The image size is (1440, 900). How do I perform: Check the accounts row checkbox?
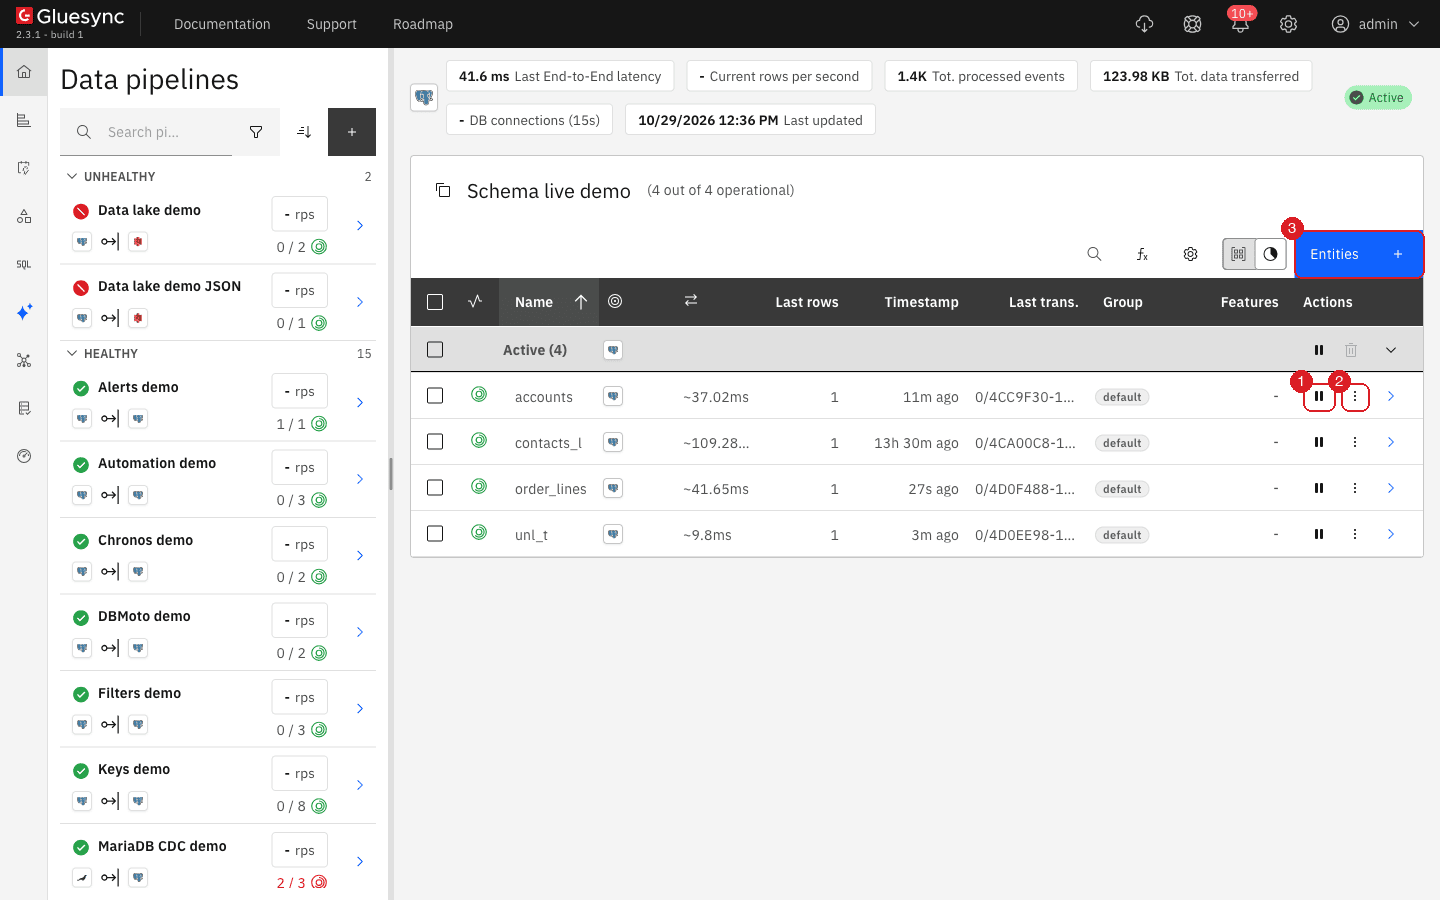point(435,396)
